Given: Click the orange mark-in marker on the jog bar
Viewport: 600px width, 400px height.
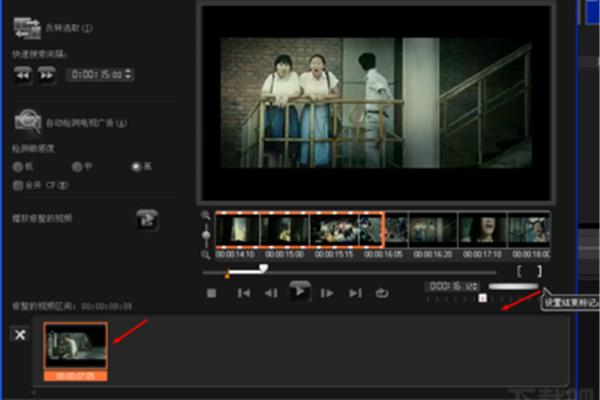Looking at the screenshot, I should click(x=227, y=274).
